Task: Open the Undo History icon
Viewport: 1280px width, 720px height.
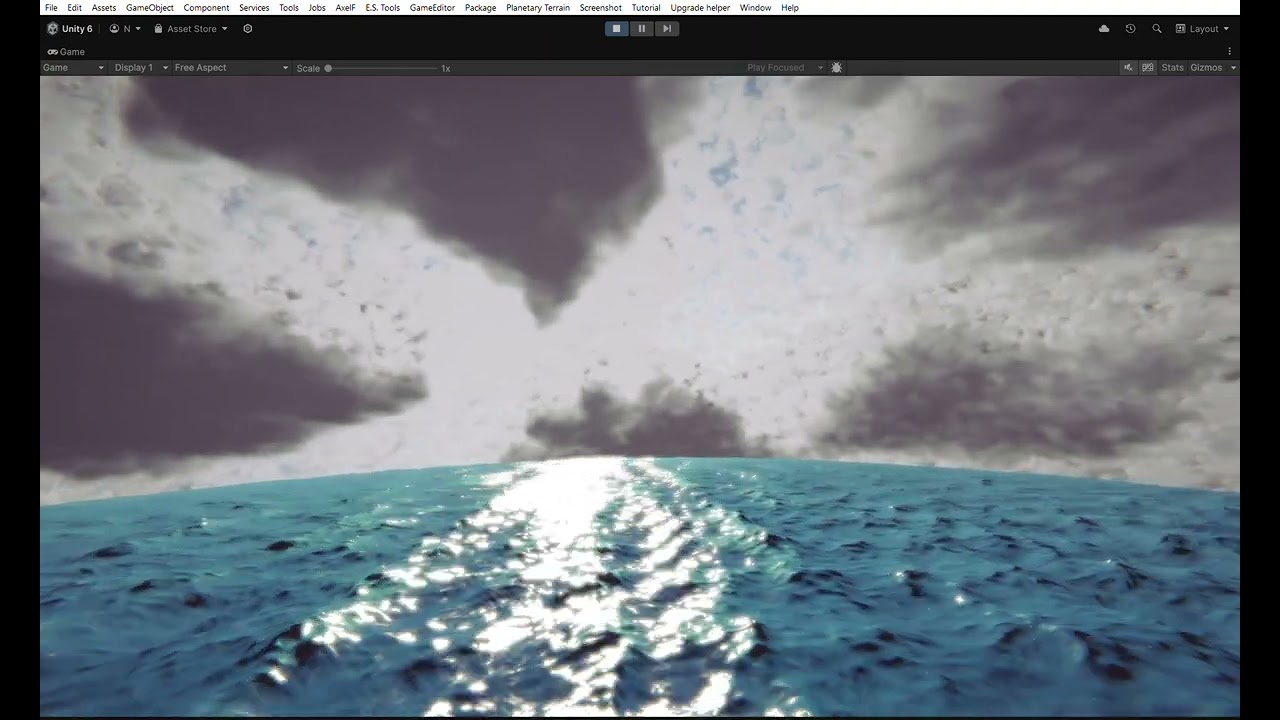Action: pyautogui.click(x=1130, y=29)
